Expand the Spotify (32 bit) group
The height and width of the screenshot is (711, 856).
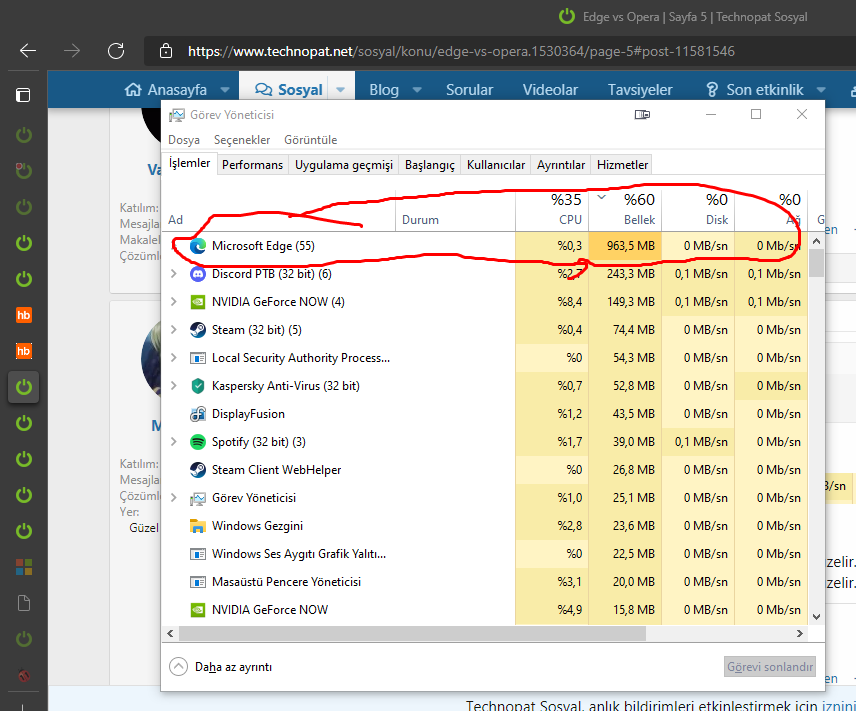point(174,441)
